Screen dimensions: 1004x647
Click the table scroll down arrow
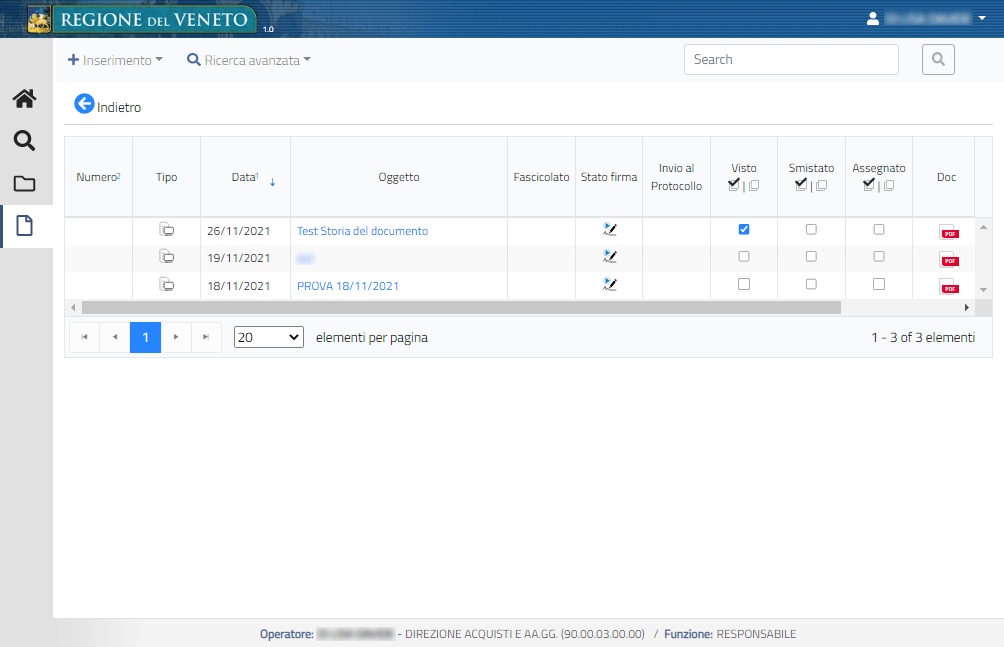[x=984, y=290]
